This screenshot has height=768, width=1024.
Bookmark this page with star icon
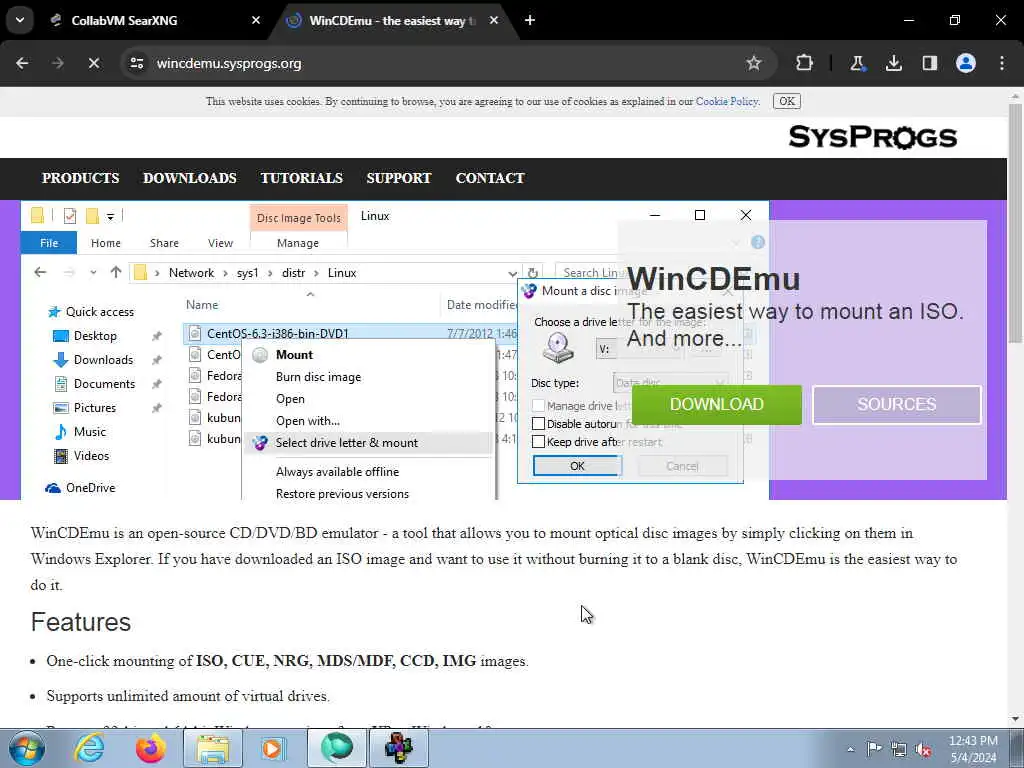point(754,63)
